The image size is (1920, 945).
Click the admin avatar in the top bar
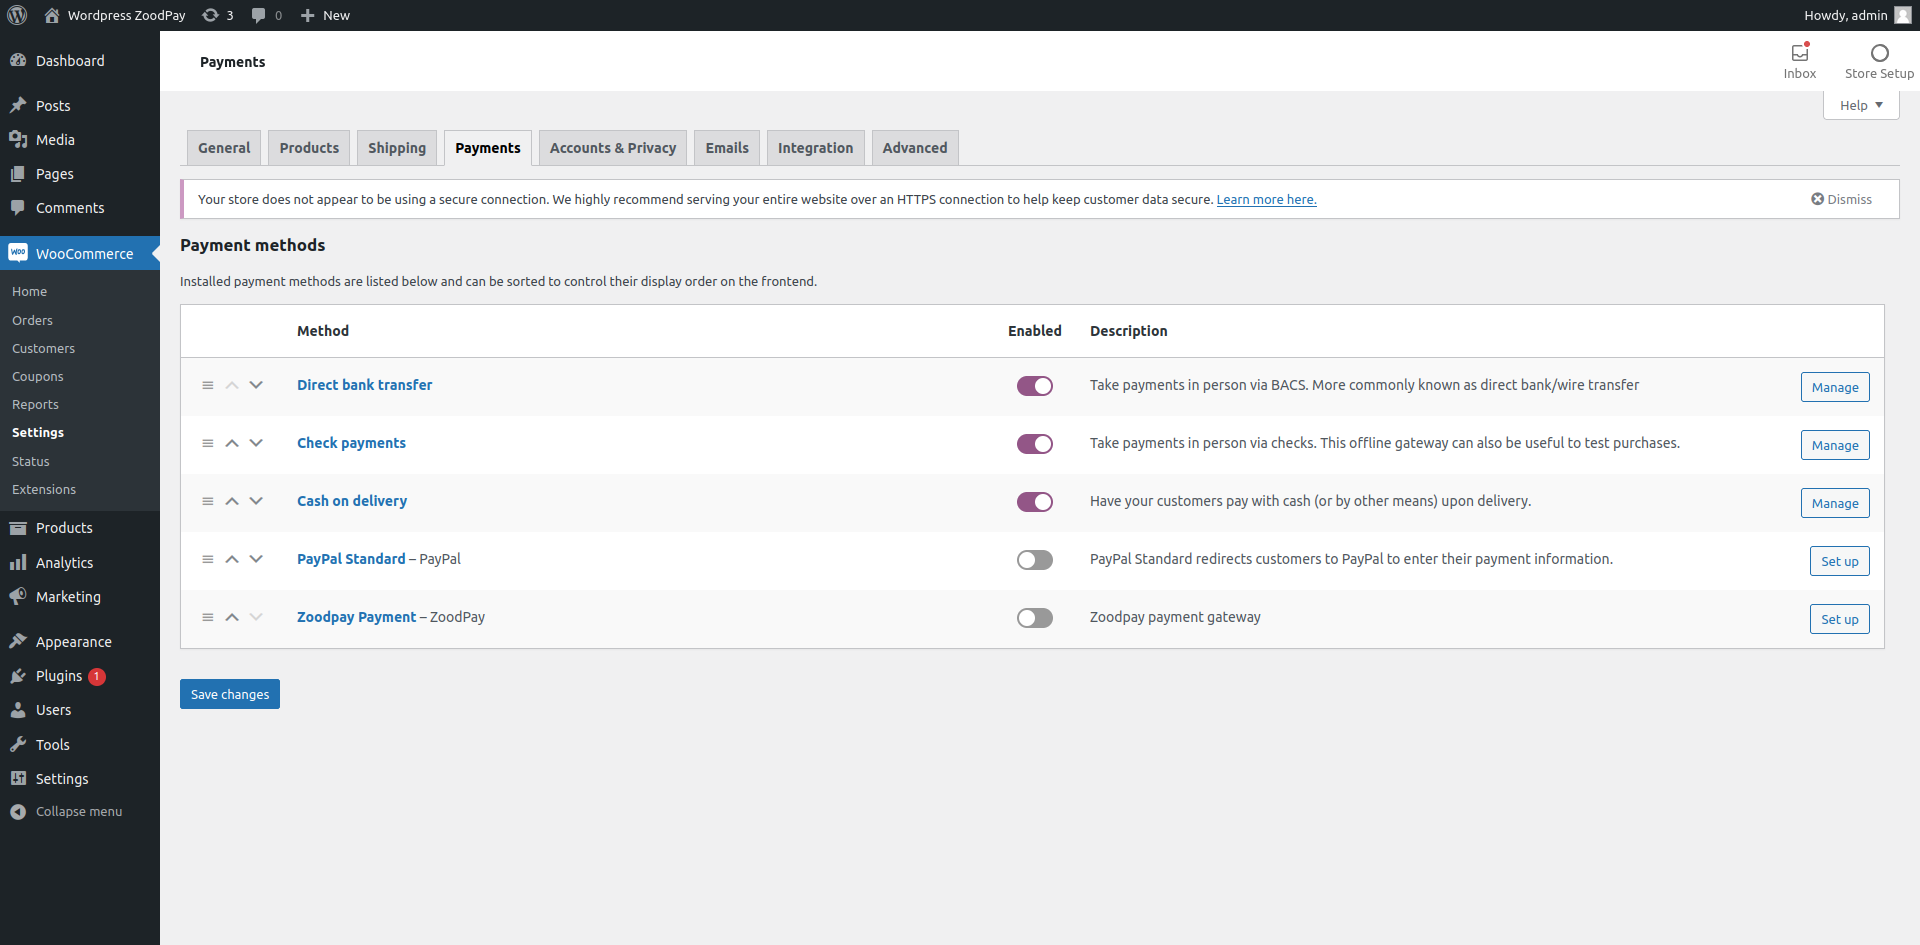point(1903,15)
